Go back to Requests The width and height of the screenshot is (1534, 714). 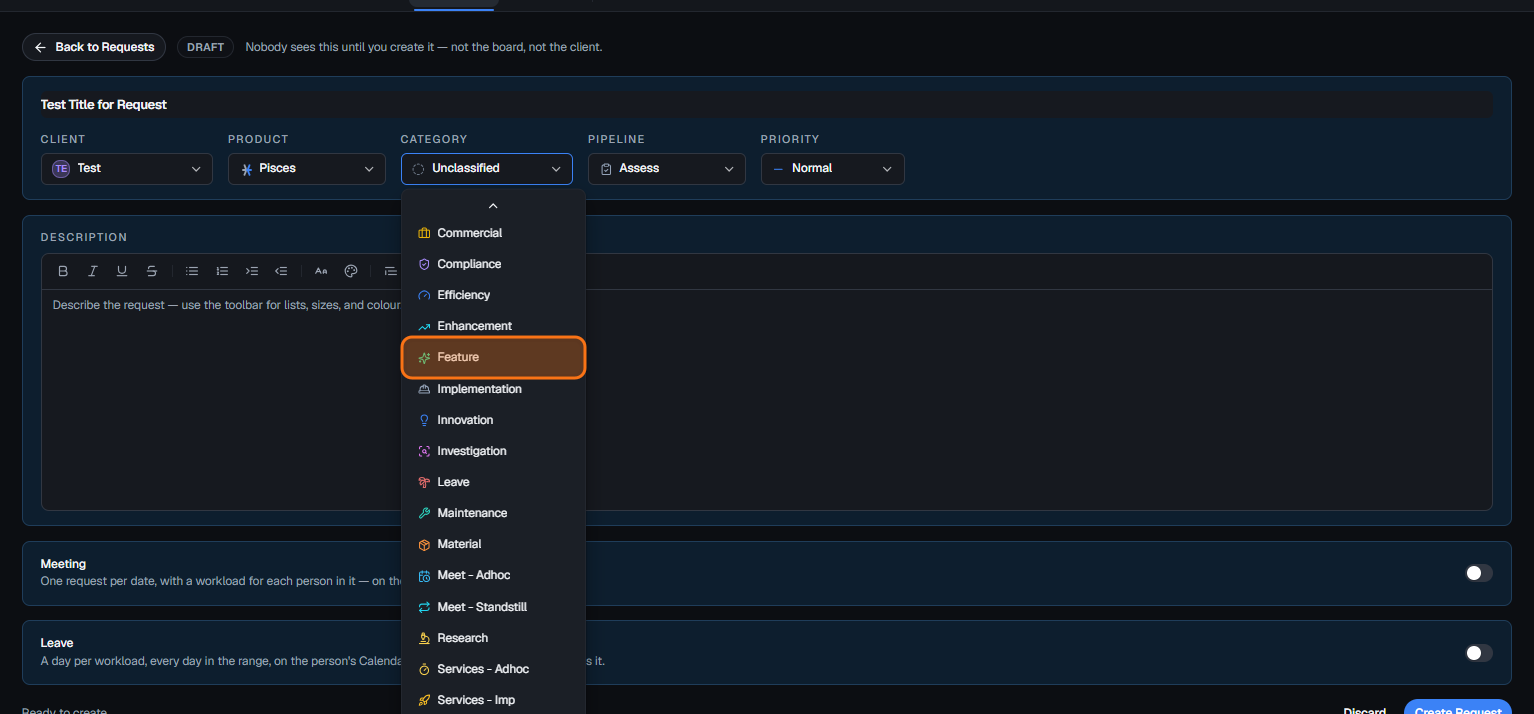pyautogui.click(x=94, y=47)
